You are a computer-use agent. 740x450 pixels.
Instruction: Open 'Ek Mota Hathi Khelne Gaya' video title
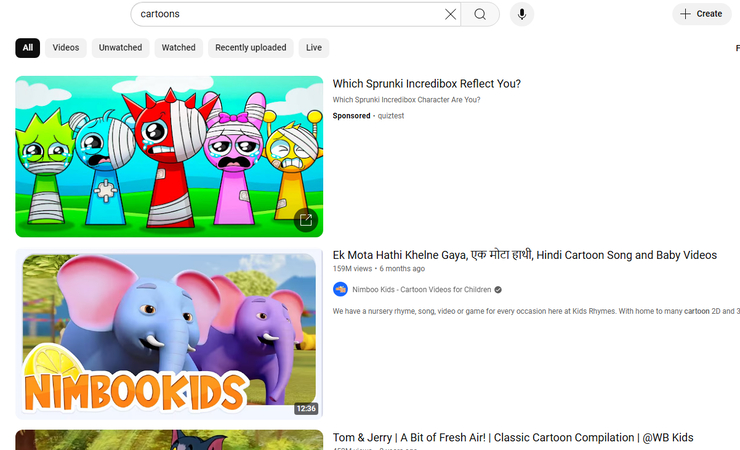click(x=525, y=255)
